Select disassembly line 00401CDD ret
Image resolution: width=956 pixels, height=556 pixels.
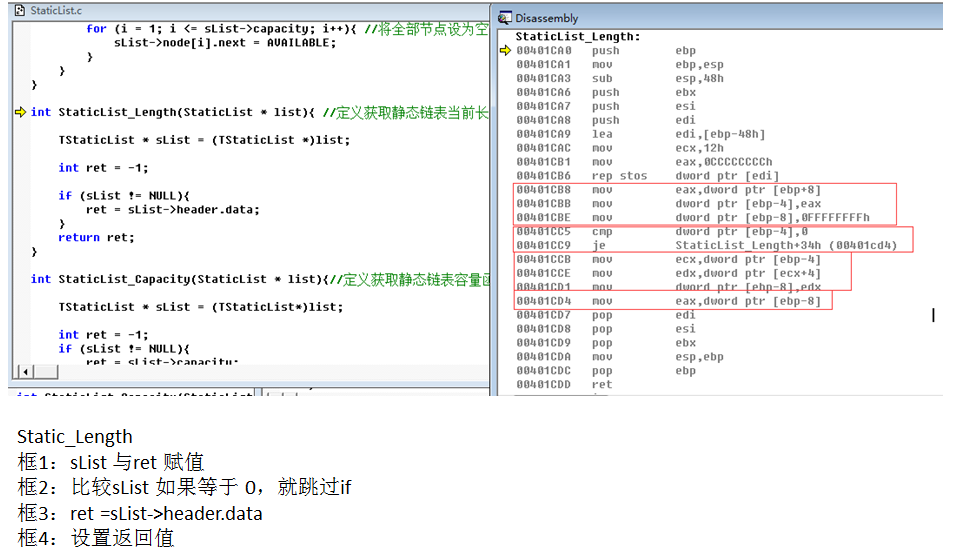[565, 385]
